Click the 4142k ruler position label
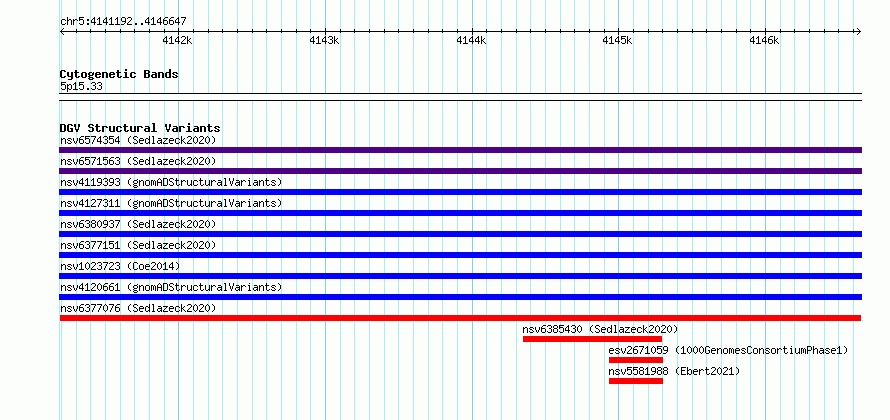 (178, 40)
